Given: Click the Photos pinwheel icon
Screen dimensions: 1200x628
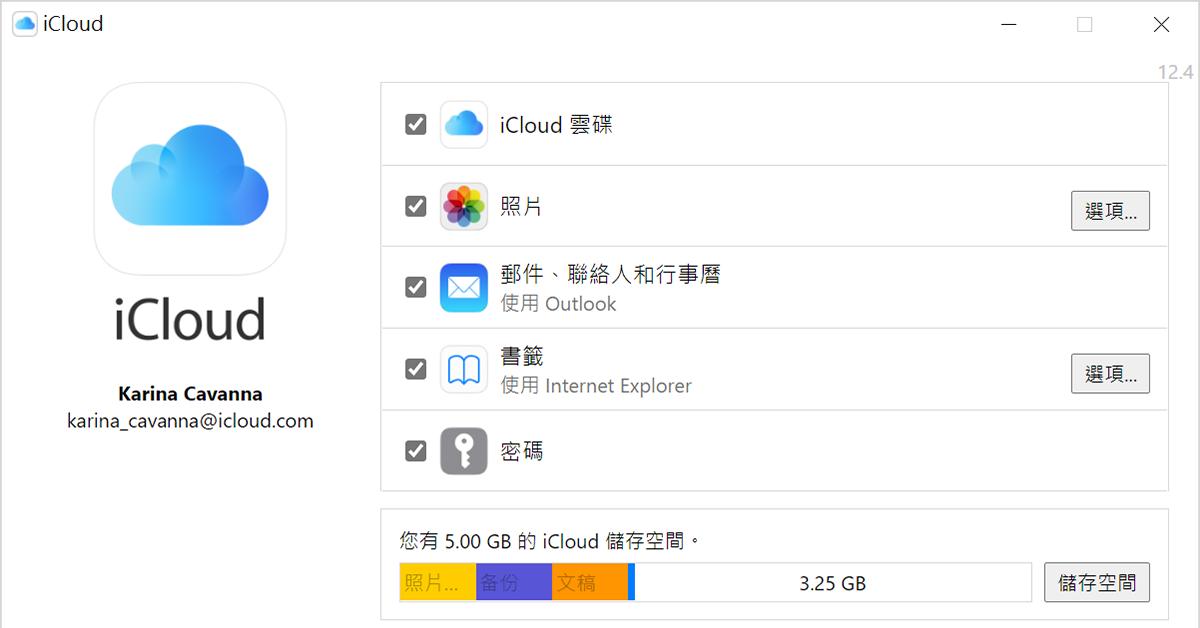Looking at the screenshot, I should pos(464,207).
